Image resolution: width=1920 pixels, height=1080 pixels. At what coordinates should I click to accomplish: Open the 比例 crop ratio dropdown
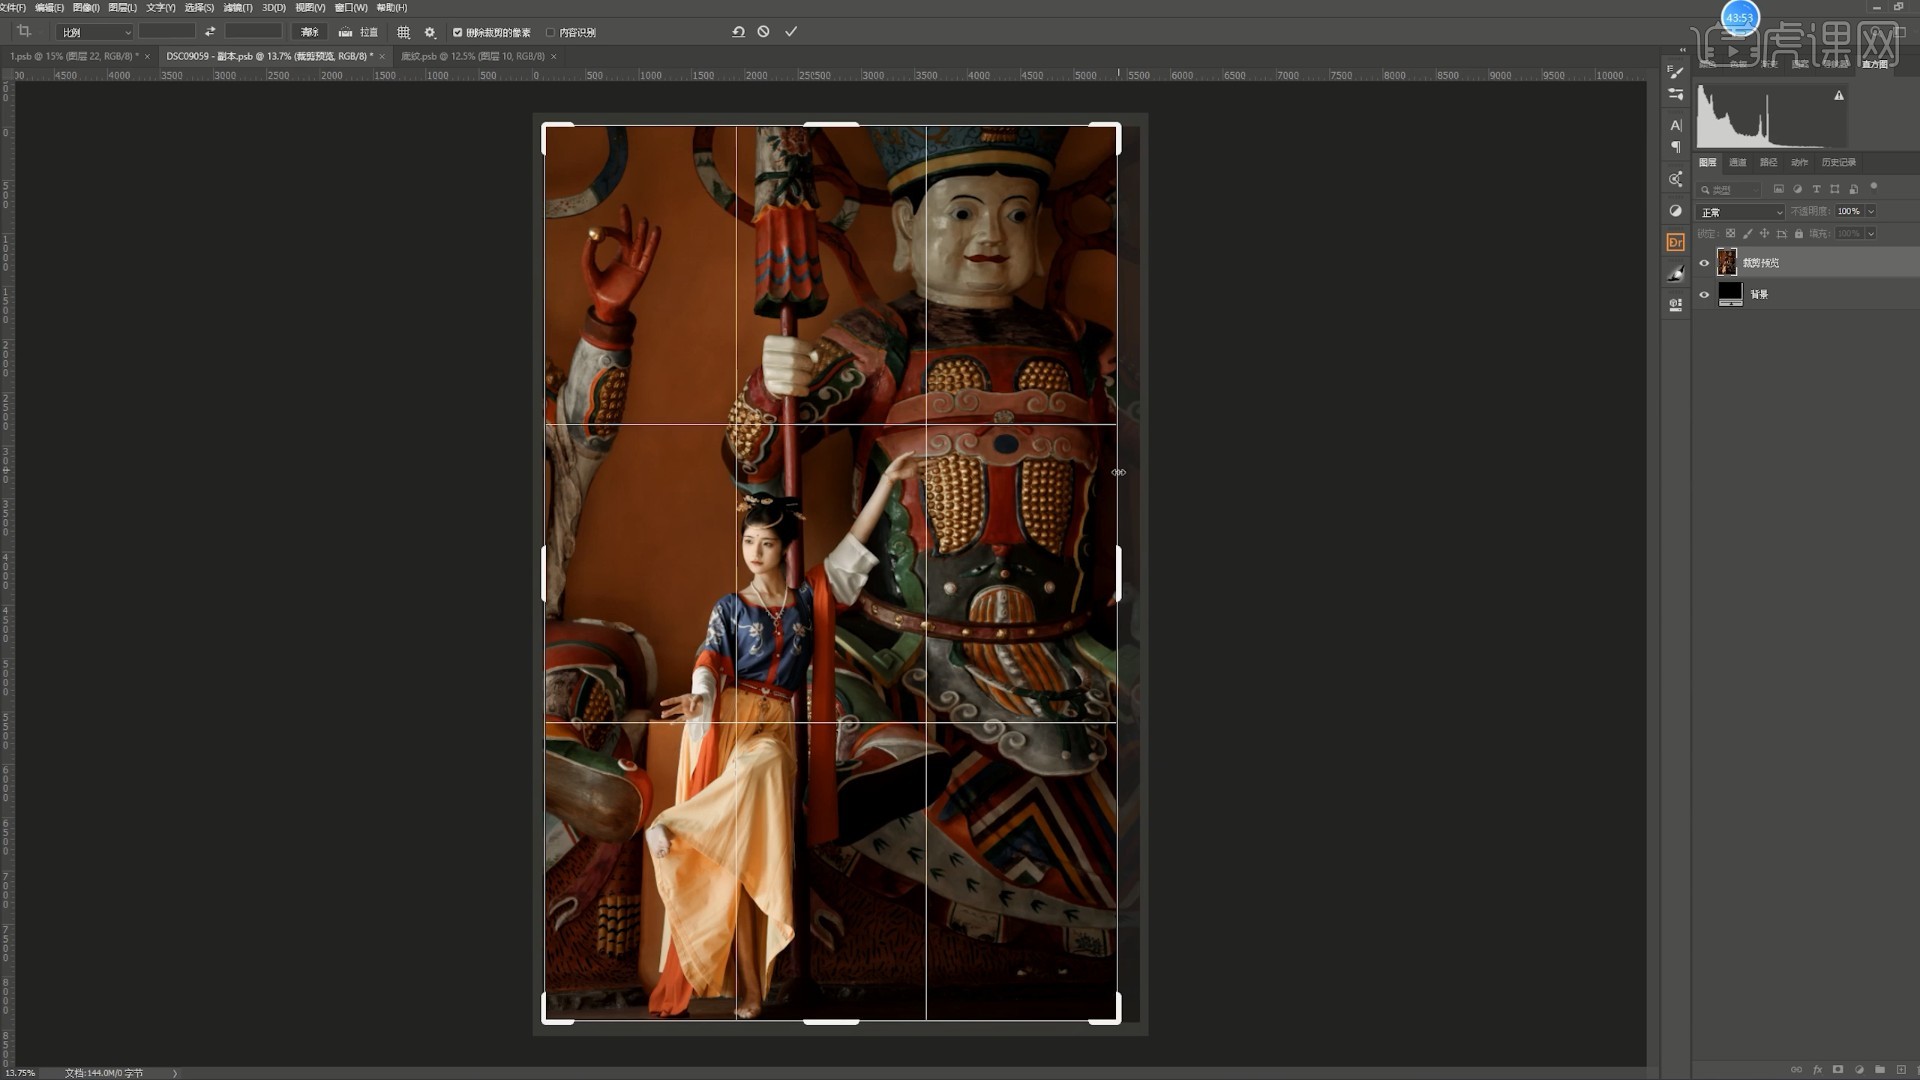pyautogui.click(x=96, y=33)
